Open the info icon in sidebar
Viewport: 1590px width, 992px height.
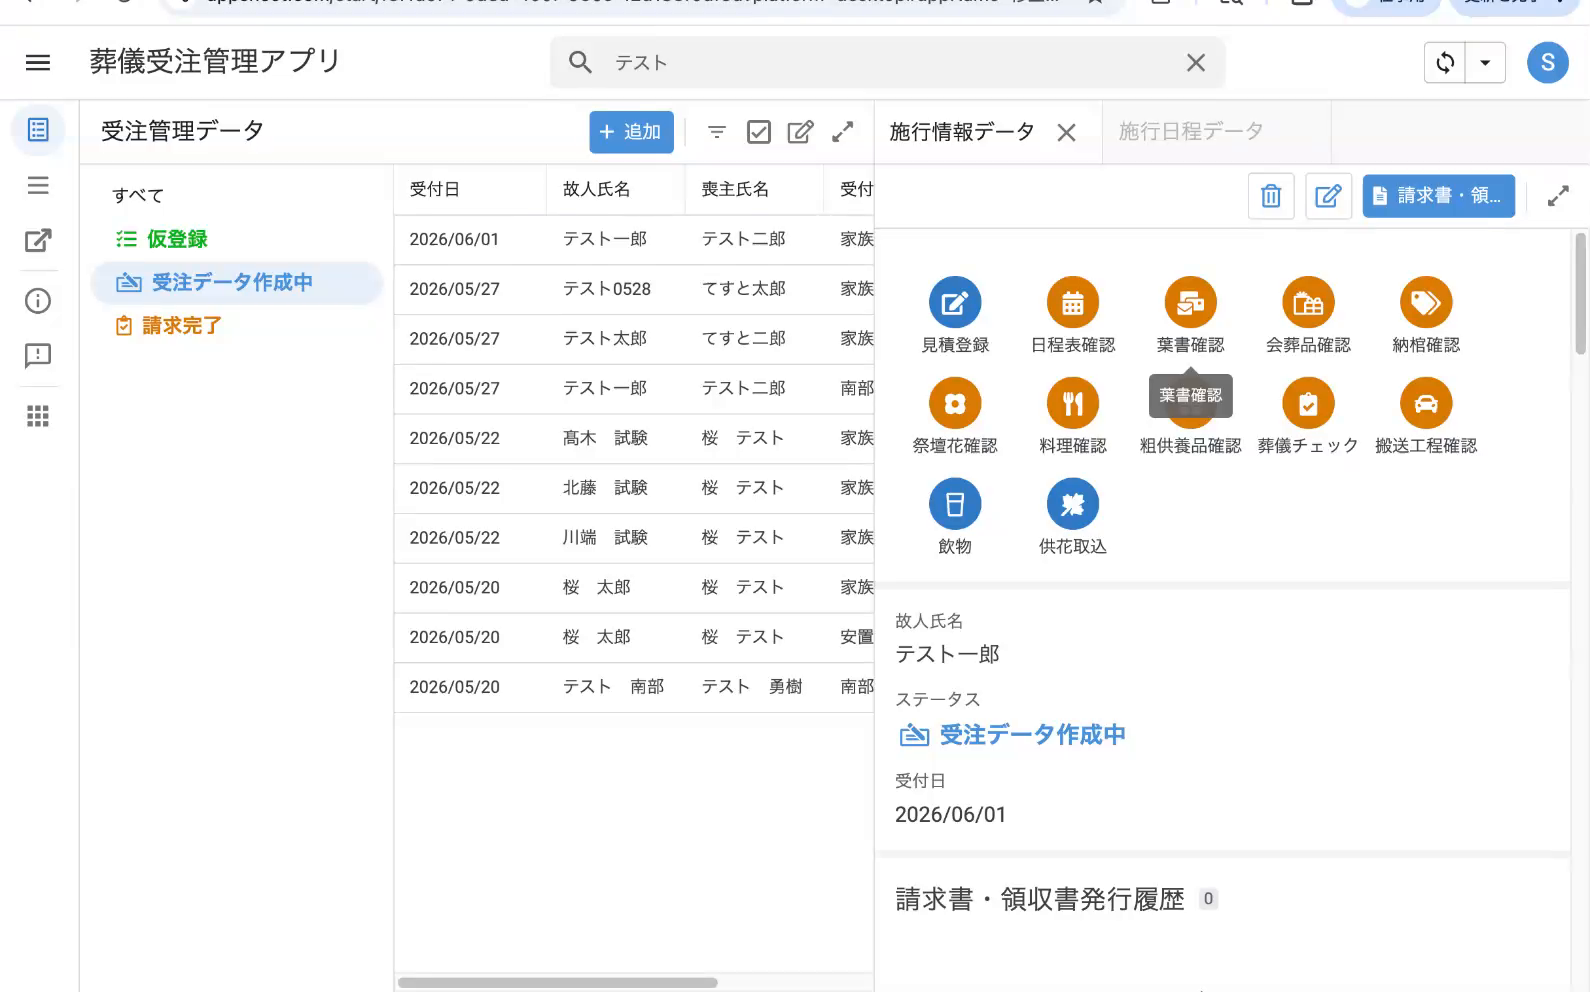click(38, 301)
